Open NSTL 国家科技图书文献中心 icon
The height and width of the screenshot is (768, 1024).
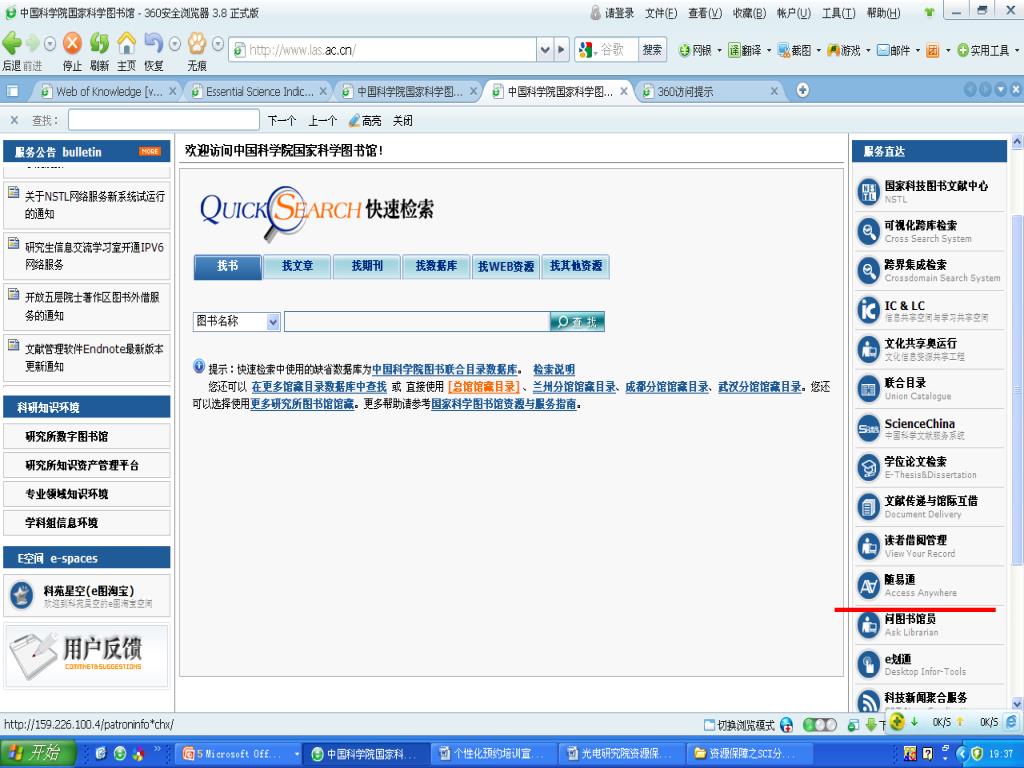869,192
